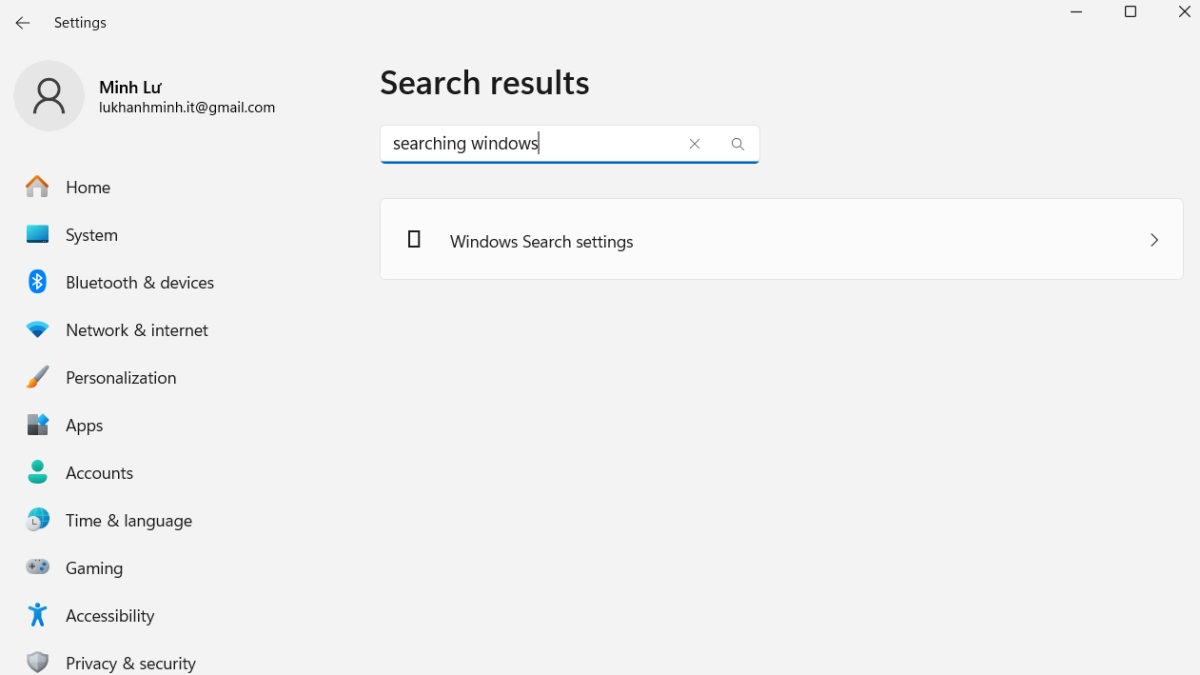Select Time & language label
Viewport: 1200px width, 675px height.
pyautogui.click(x=129, y=521)
